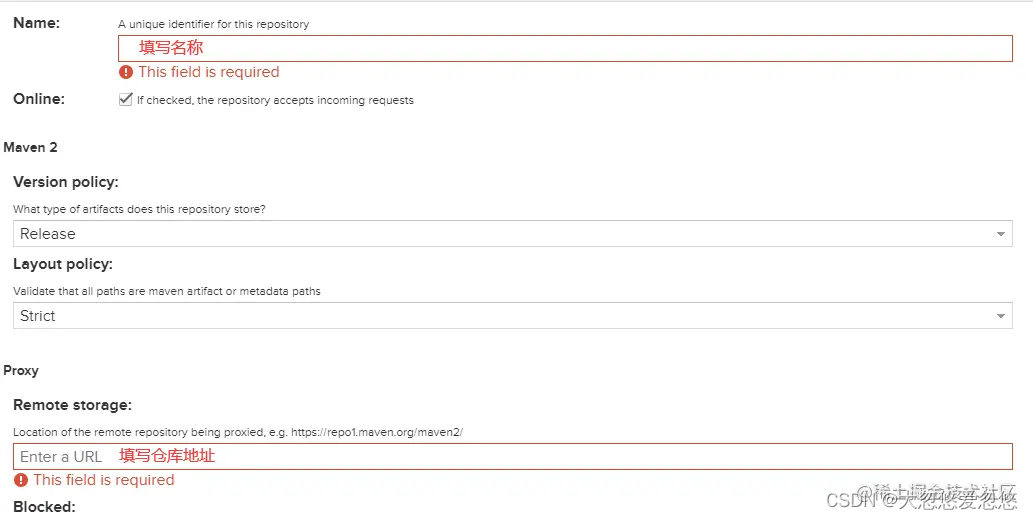Screen dimensions: 1033x519
Task: Click the 'Online:' field label
Action: 39,98
